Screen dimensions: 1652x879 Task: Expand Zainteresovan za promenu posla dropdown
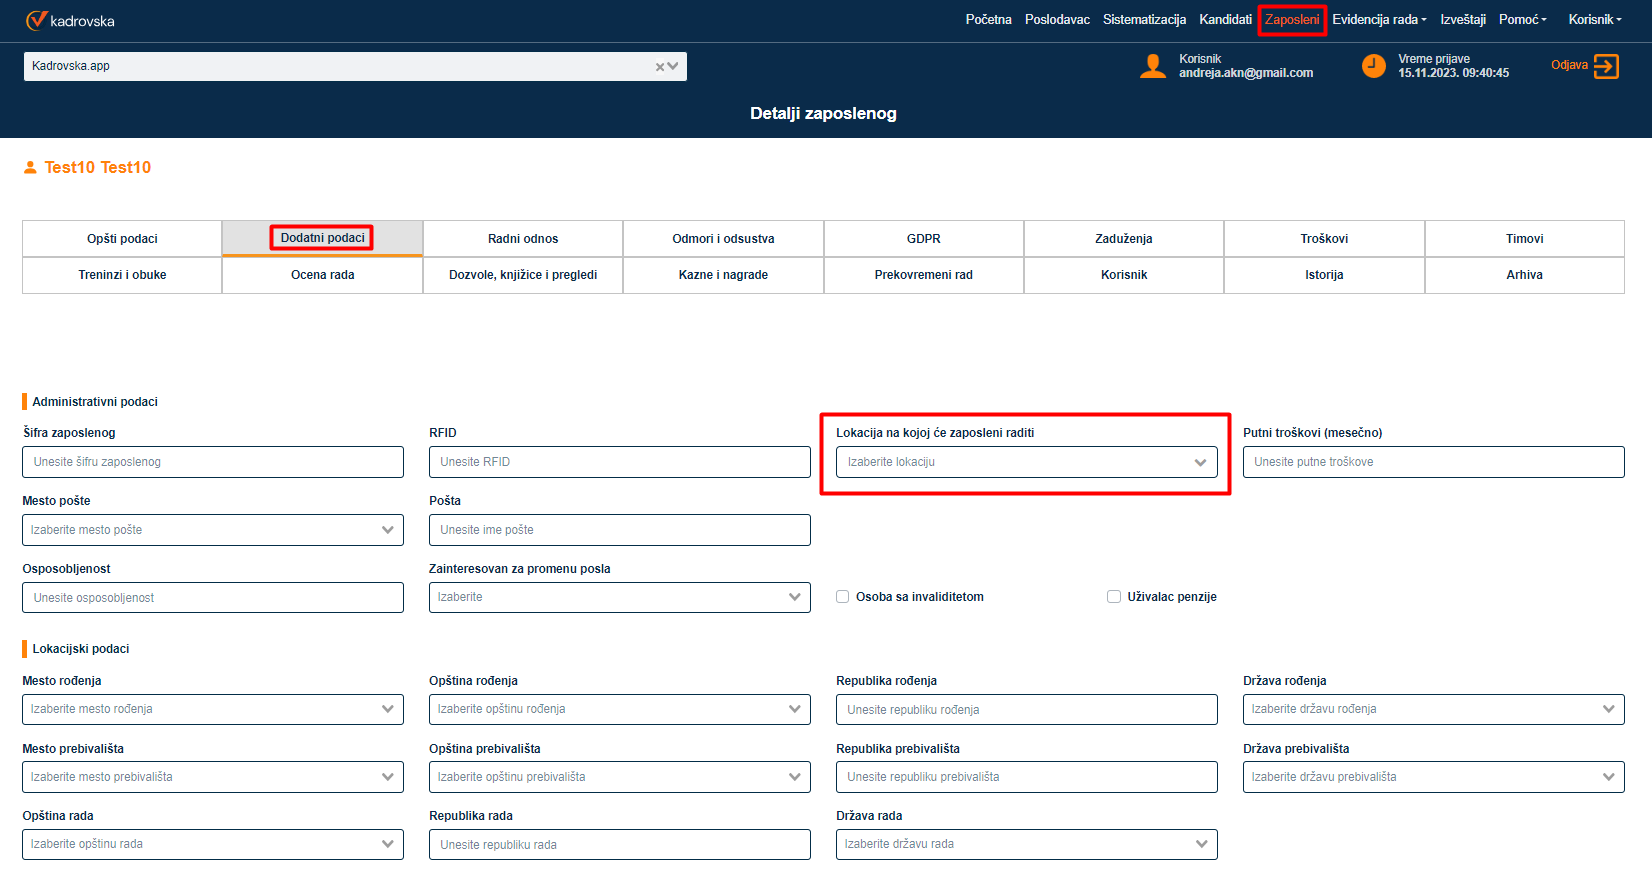click(619, 597)
